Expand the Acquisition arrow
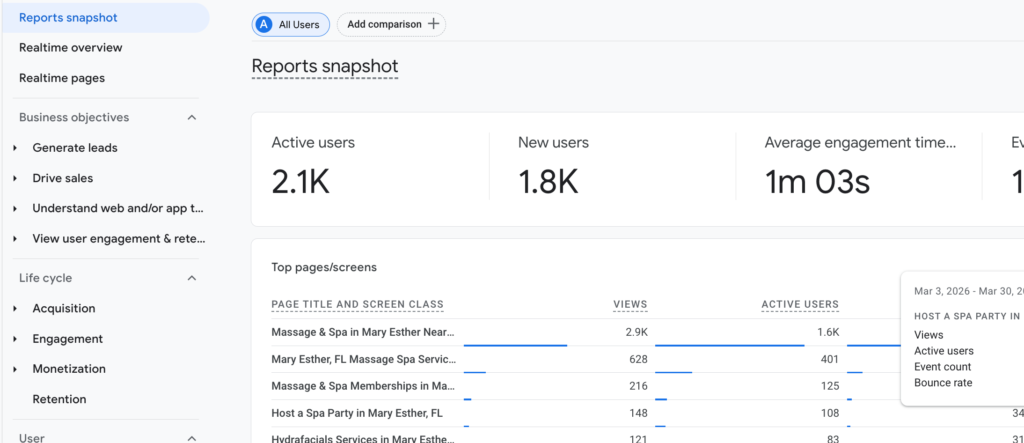Viewport: 1024px width, 443px height. click(16, 309)
